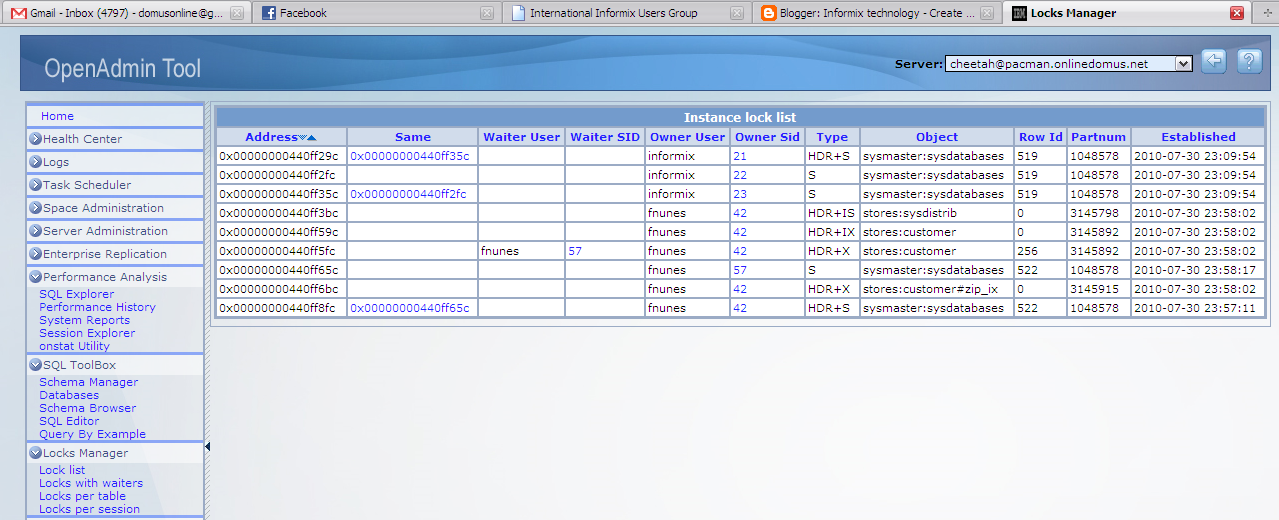1279x520 pixels.
Task: Sort table by Owner User column
Action: pyautogui.click(x=687, y=137)
